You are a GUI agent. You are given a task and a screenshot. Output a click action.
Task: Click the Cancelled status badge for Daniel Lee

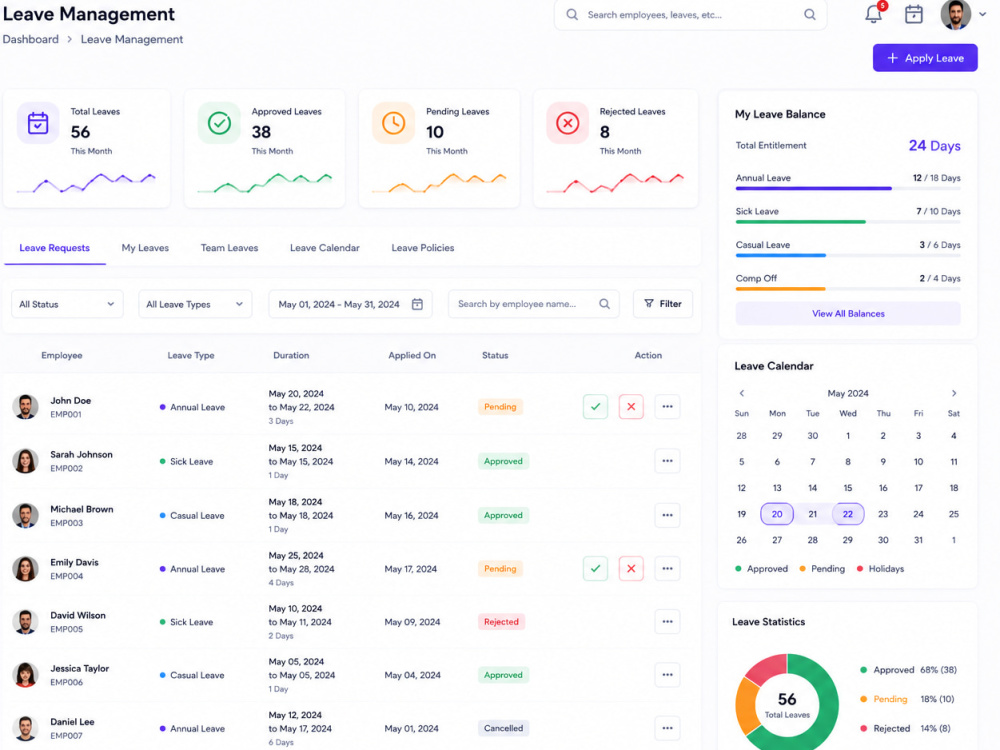pyautogui.click(x=503, y=728)
